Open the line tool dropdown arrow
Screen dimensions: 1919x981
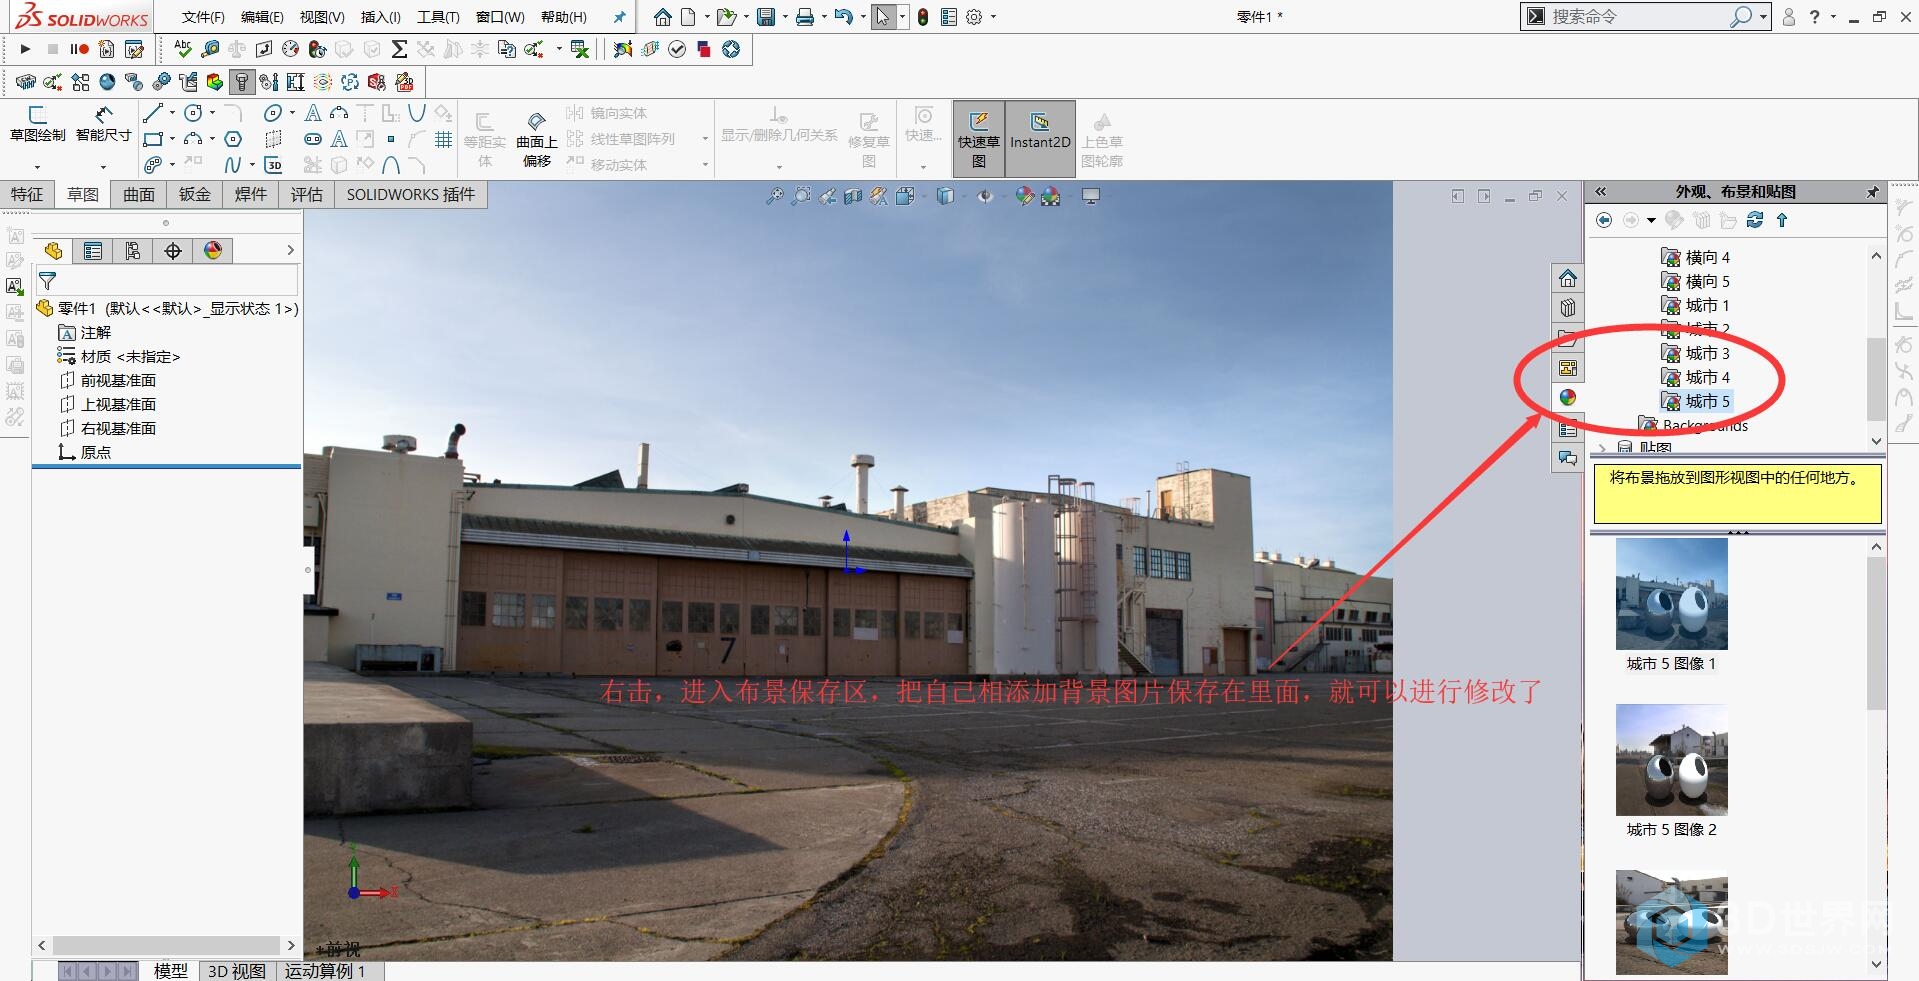click(172, 113)
